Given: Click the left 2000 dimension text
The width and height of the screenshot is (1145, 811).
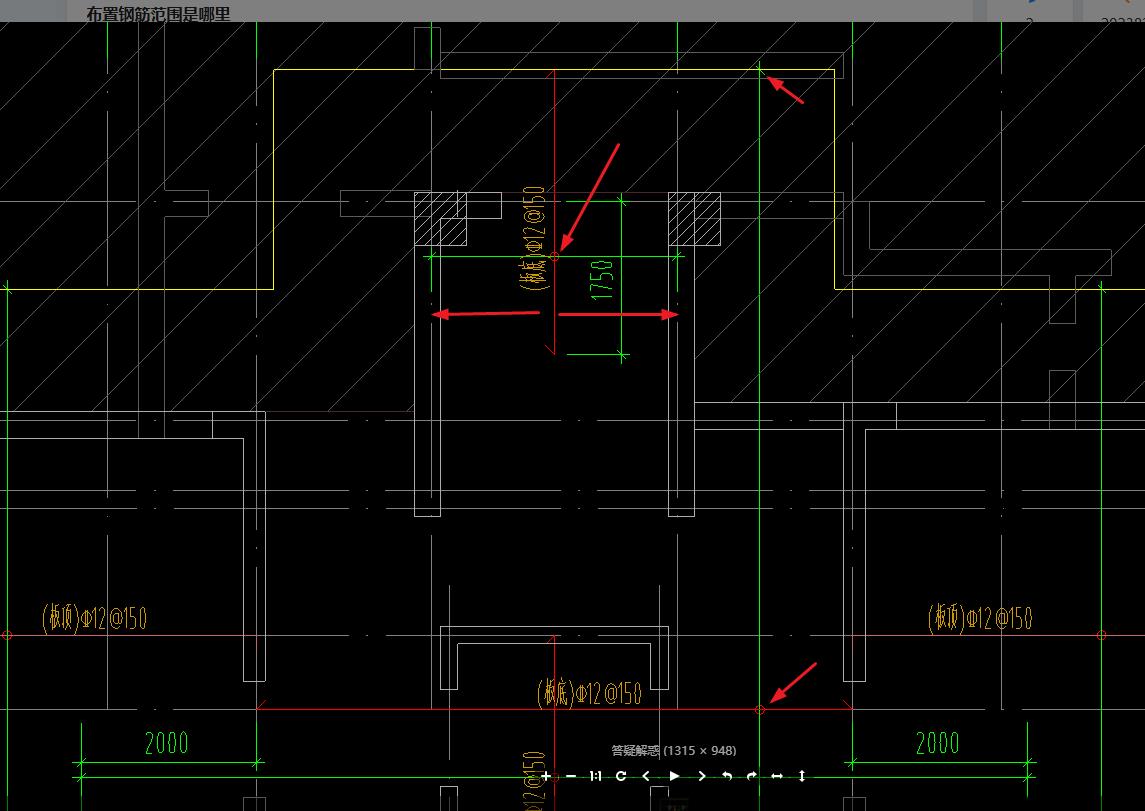Looking at the screenshot, I should coord(166,743).
